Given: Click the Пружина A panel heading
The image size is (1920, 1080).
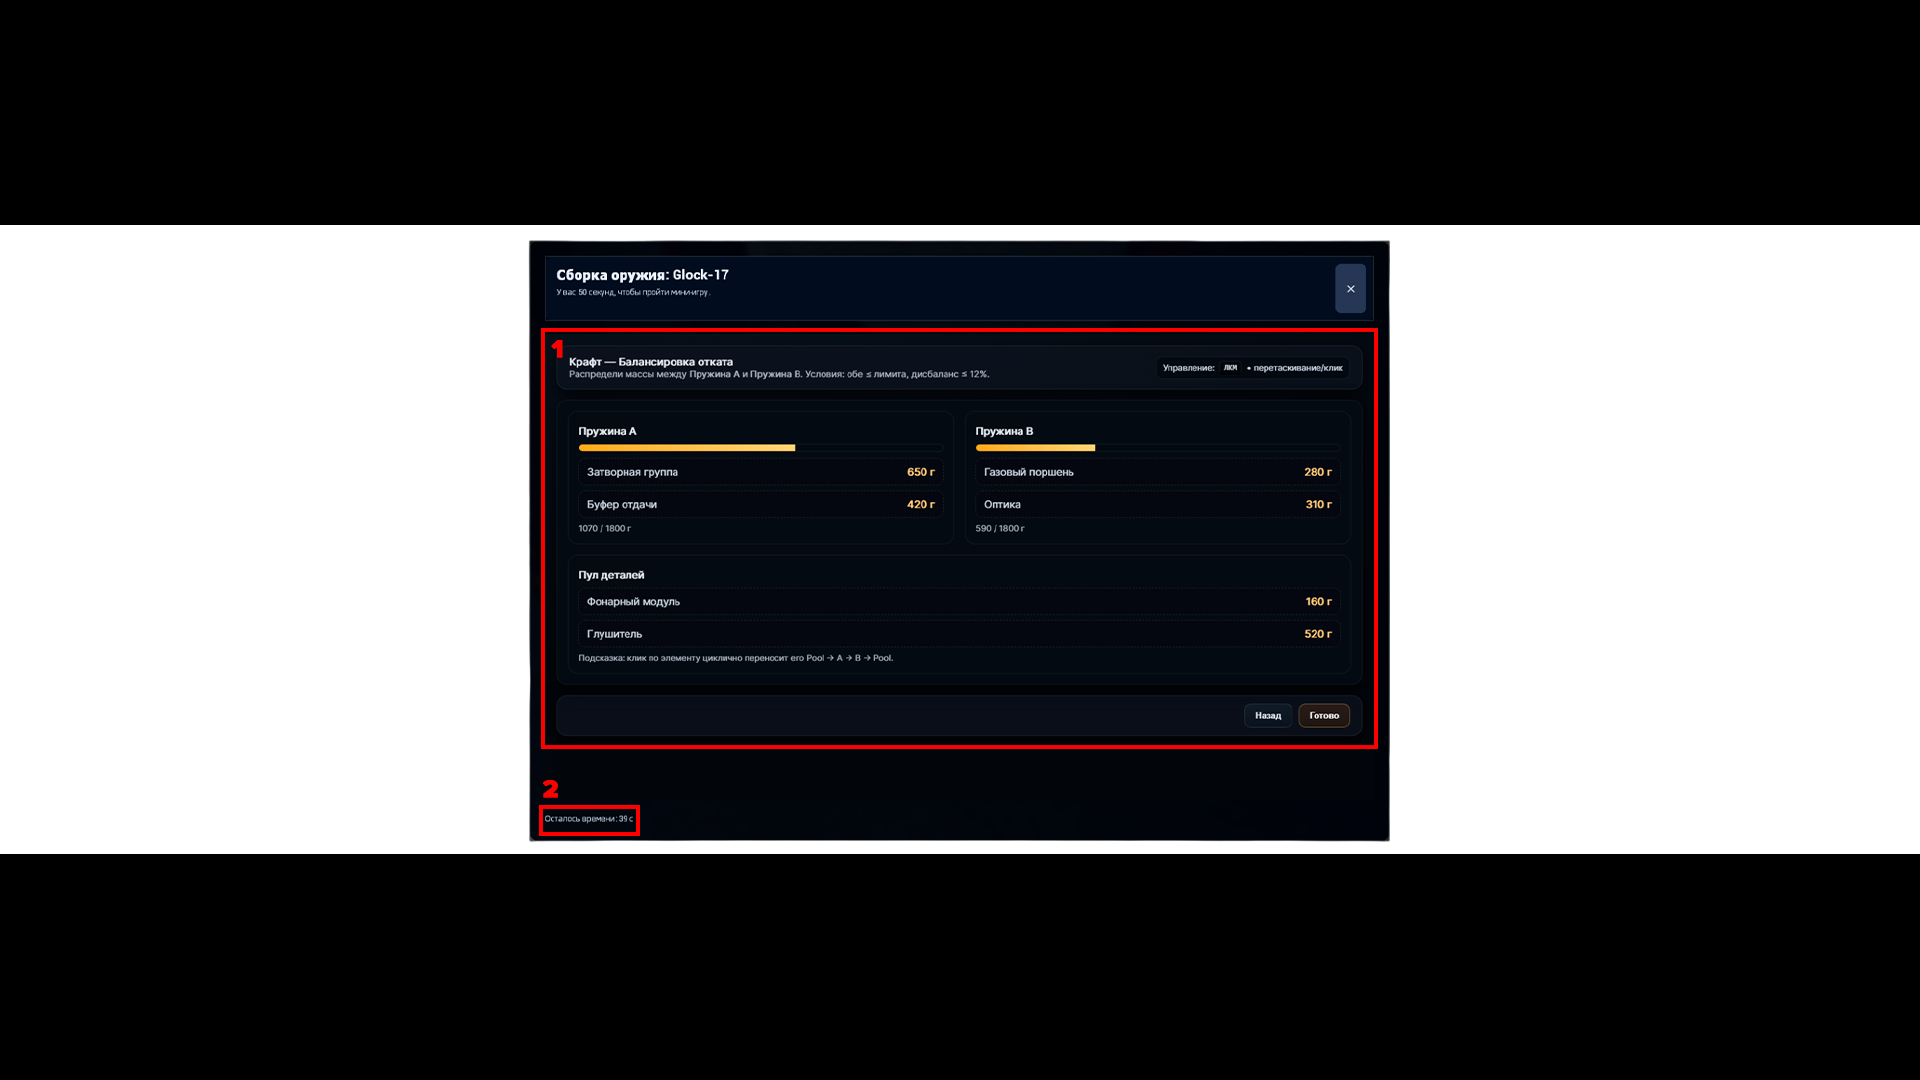Looking at the screenshot, I should coord(607,431).
